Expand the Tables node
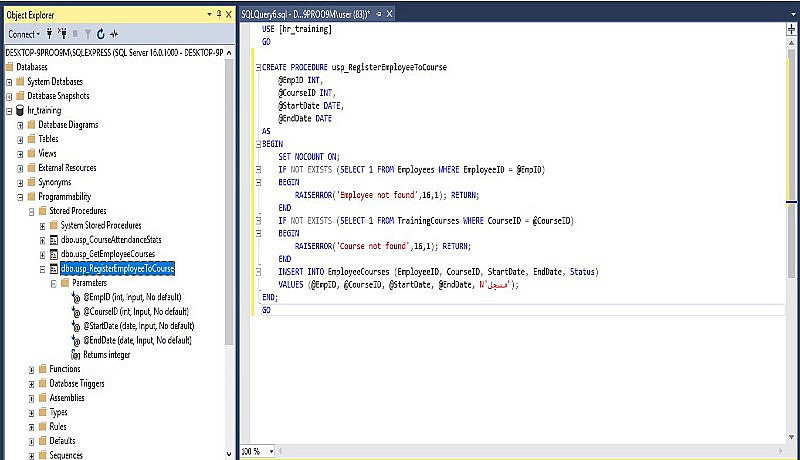The height and width of the screenshot is (460, 800). click(20, 139)
